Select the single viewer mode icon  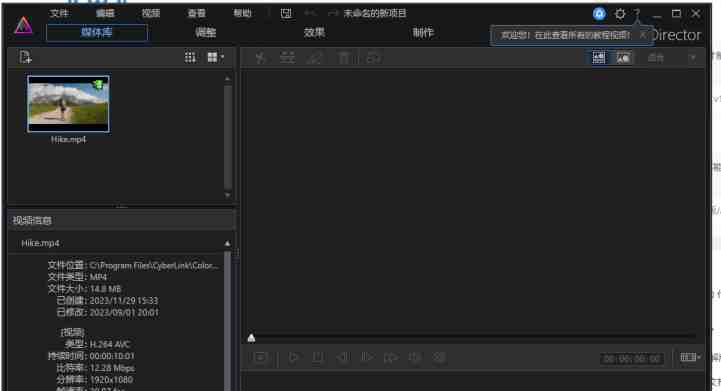click(623, 58)
